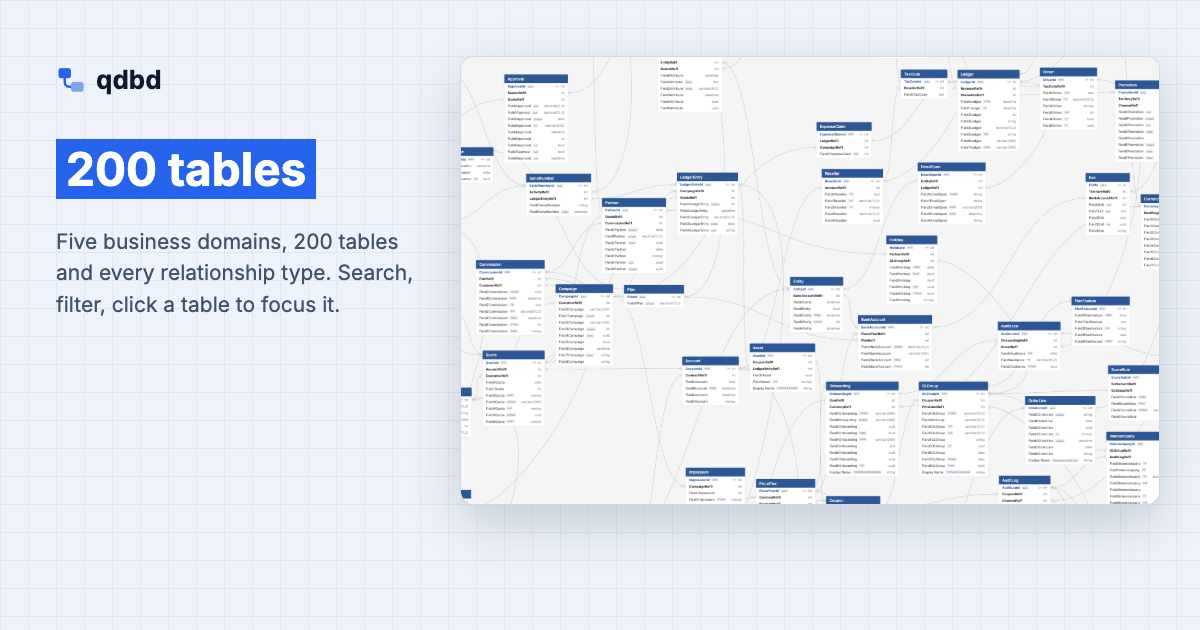The width and height of the screenshot is (1200, 630).
Task: Click the "Five business domains" description text
Action: [x=235, y=272]
